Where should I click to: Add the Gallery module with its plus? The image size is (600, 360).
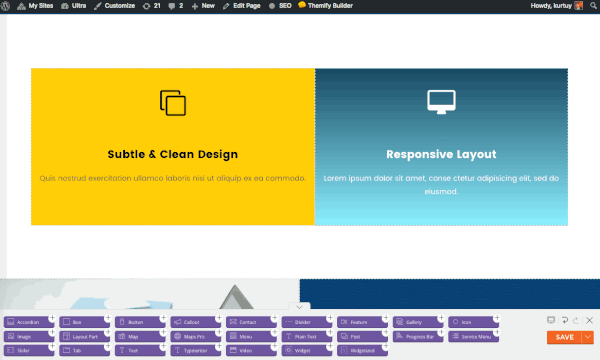441,318
